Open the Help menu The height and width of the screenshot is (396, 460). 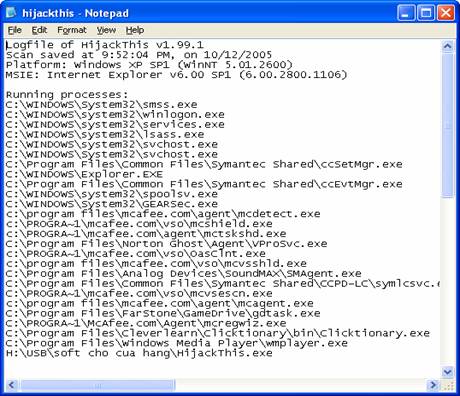[135, 30]
